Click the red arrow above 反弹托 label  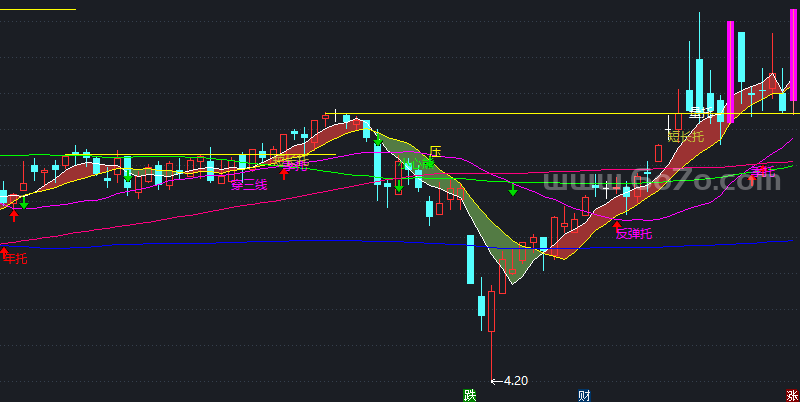click(x=616, y=225)
